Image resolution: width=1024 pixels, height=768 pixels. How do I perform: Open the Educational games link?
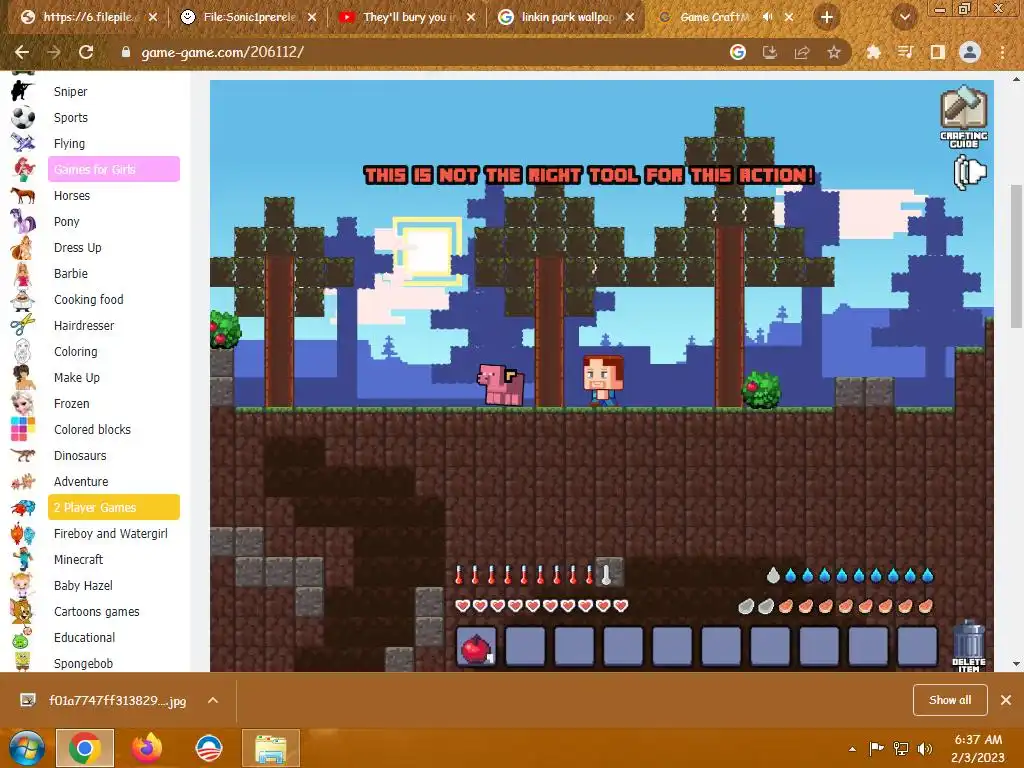pos(84,637)
